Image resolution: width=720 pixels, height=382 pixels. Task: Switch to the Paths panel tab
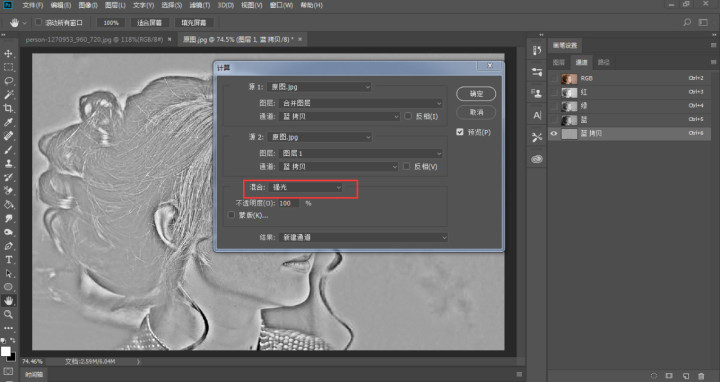[603, 62]
